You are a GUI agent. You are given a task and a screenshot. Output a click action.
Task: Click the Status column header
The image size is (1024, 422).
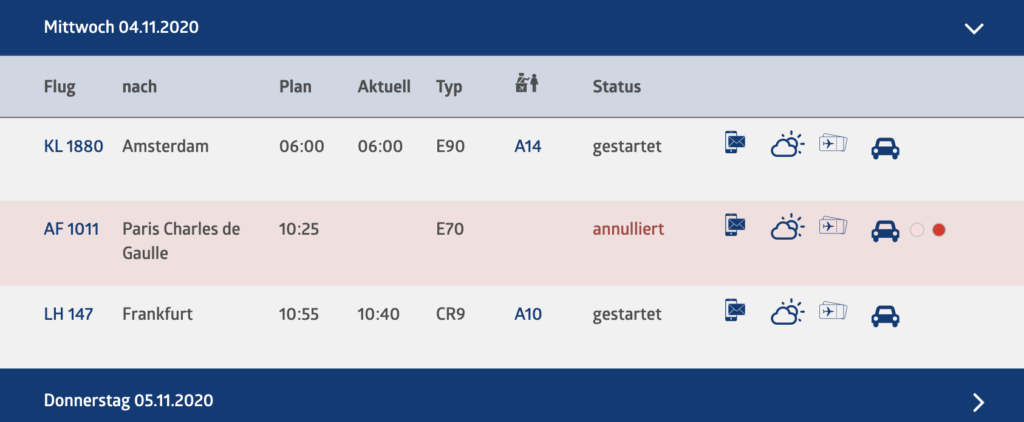[x=616, y=86]
